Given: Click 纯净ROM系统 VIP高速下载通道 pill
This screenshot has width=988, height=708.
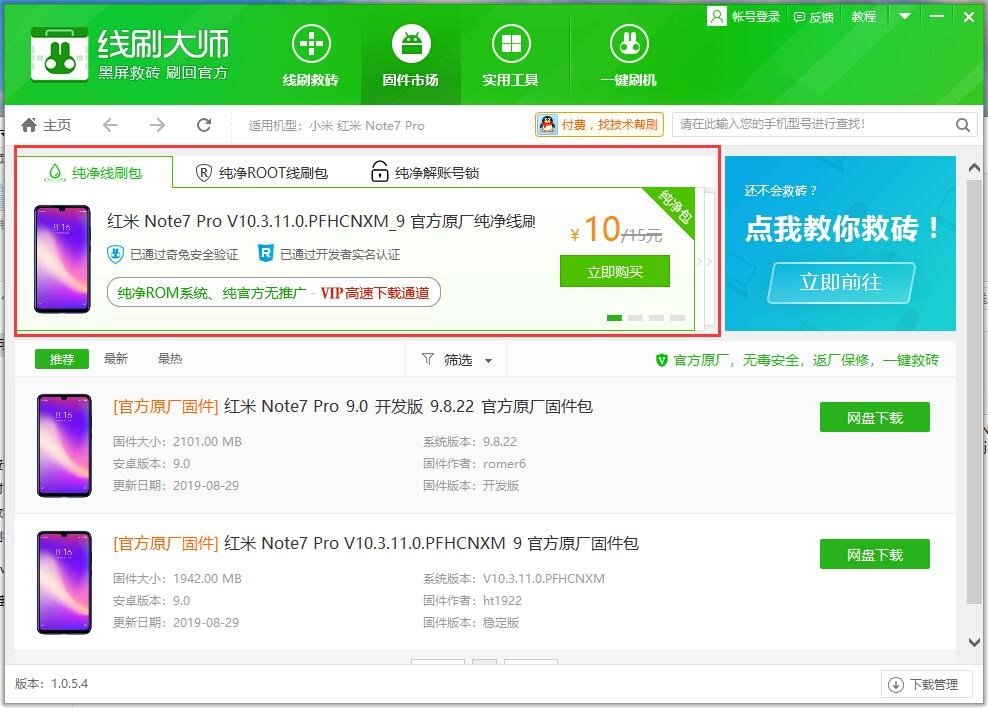Looking at the screenshot, I should tap(273, 292).
